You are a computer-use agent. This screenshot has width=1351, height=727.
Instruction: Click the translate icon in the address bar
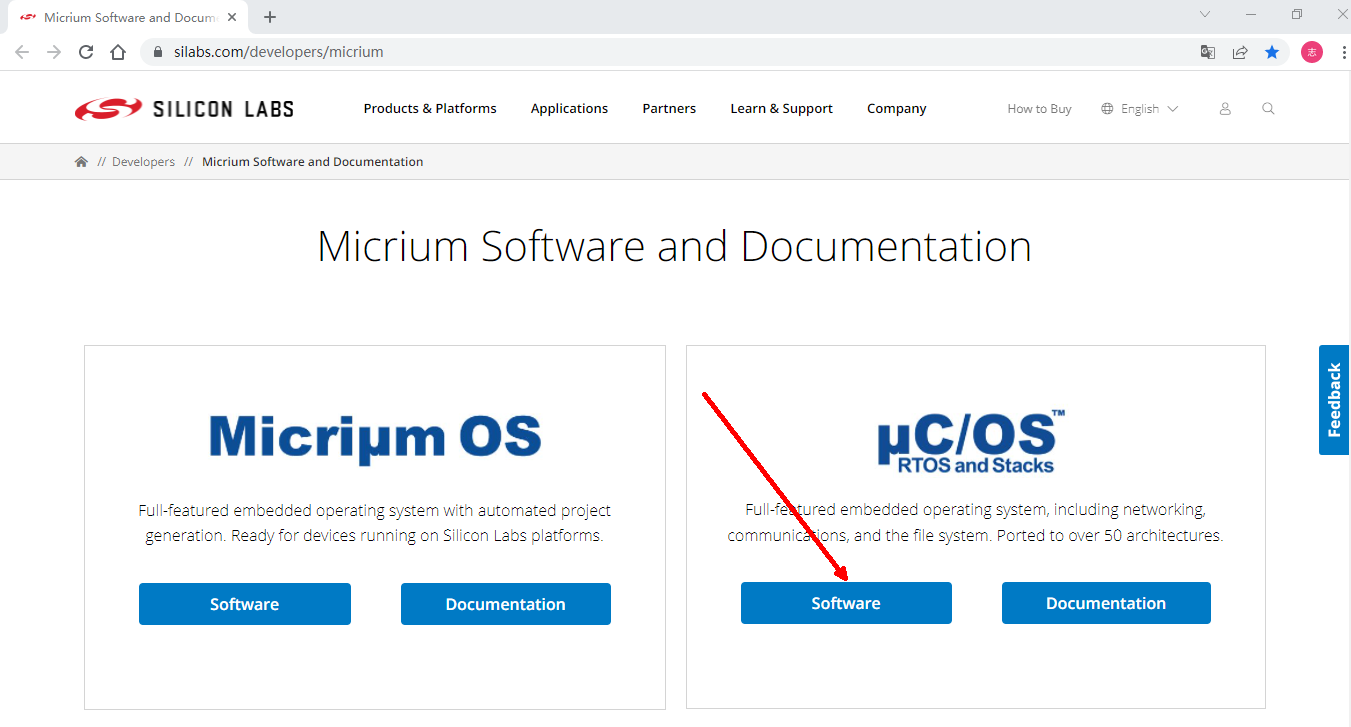(x=1207, y=51)
